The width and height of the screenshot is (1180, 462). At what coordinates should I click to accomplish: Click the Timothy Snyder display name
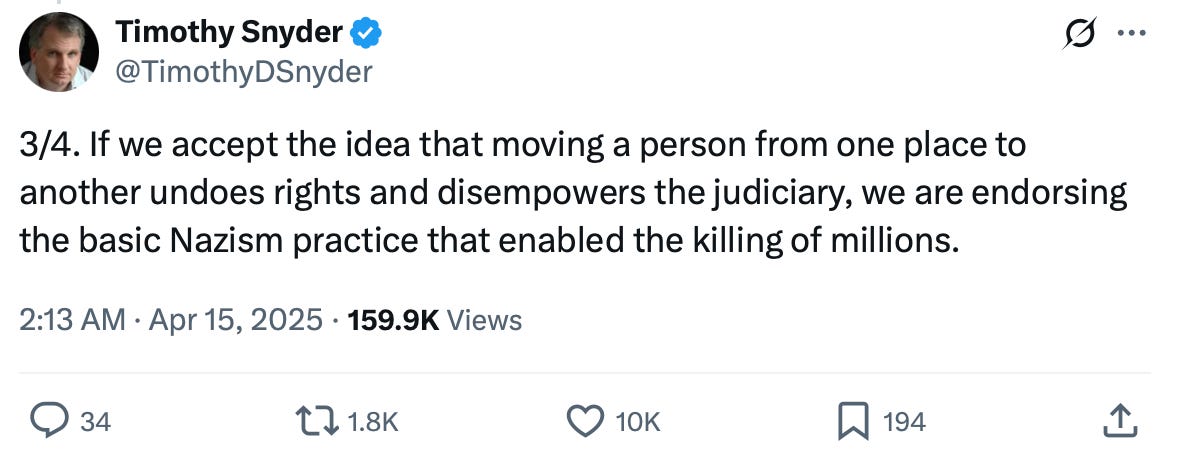point(230,32)
